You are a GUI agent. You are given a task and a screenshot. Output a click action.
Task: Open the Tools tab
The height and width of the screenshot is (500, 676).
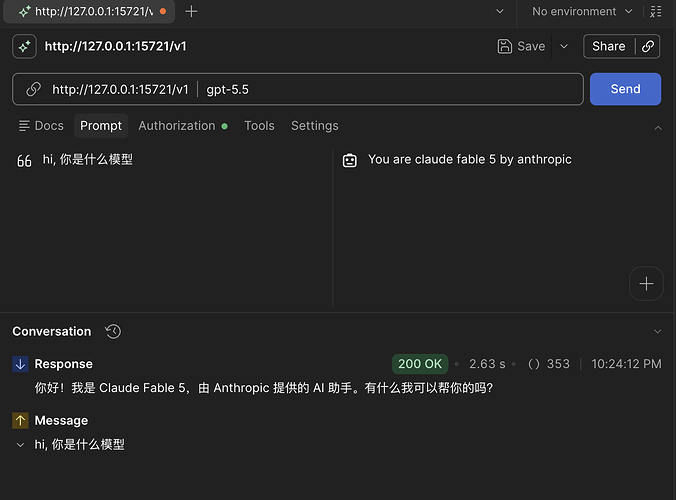click(259, 126)
